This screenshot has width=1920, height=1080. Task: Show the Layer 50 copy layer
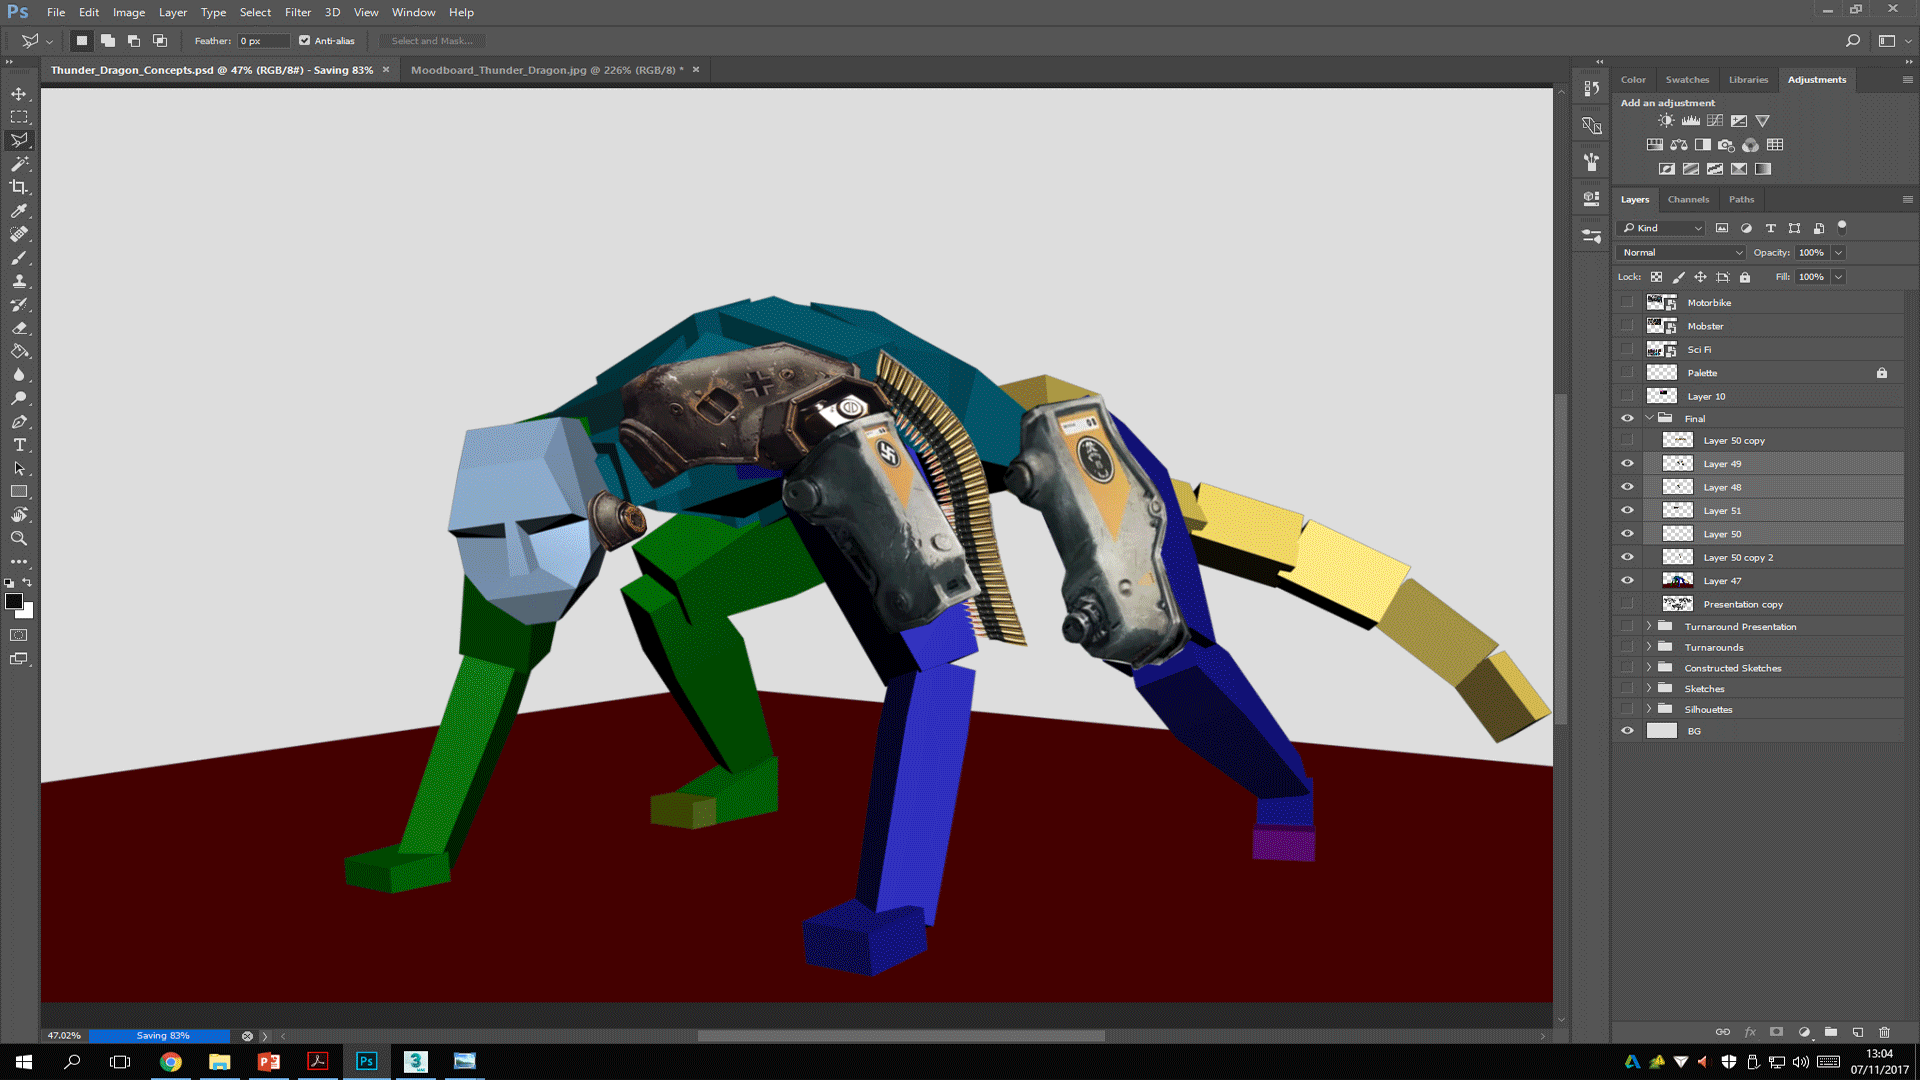pyautogui.click(x=1627, y=441)
